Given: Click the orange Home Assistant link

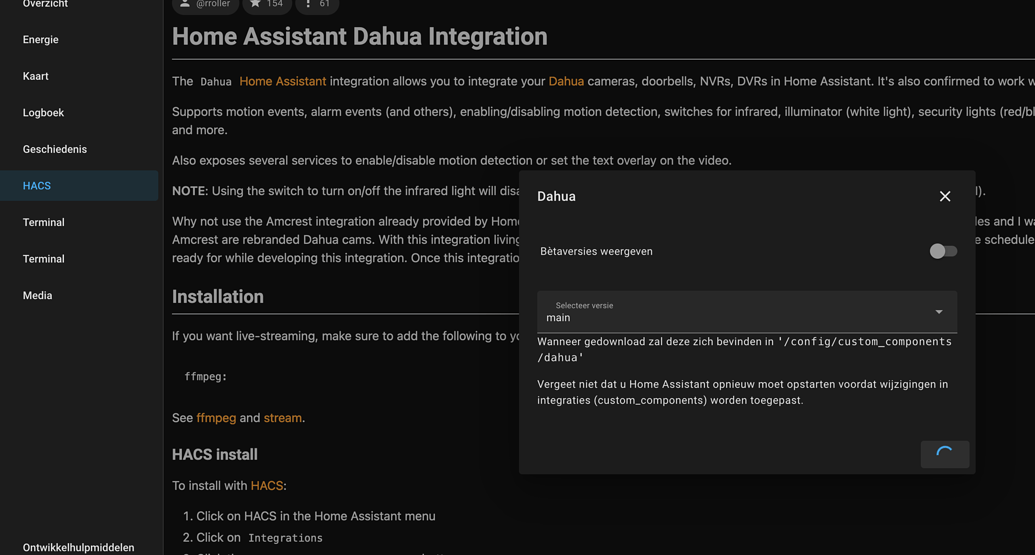Looking at the screenshot, I should [282, 81].
